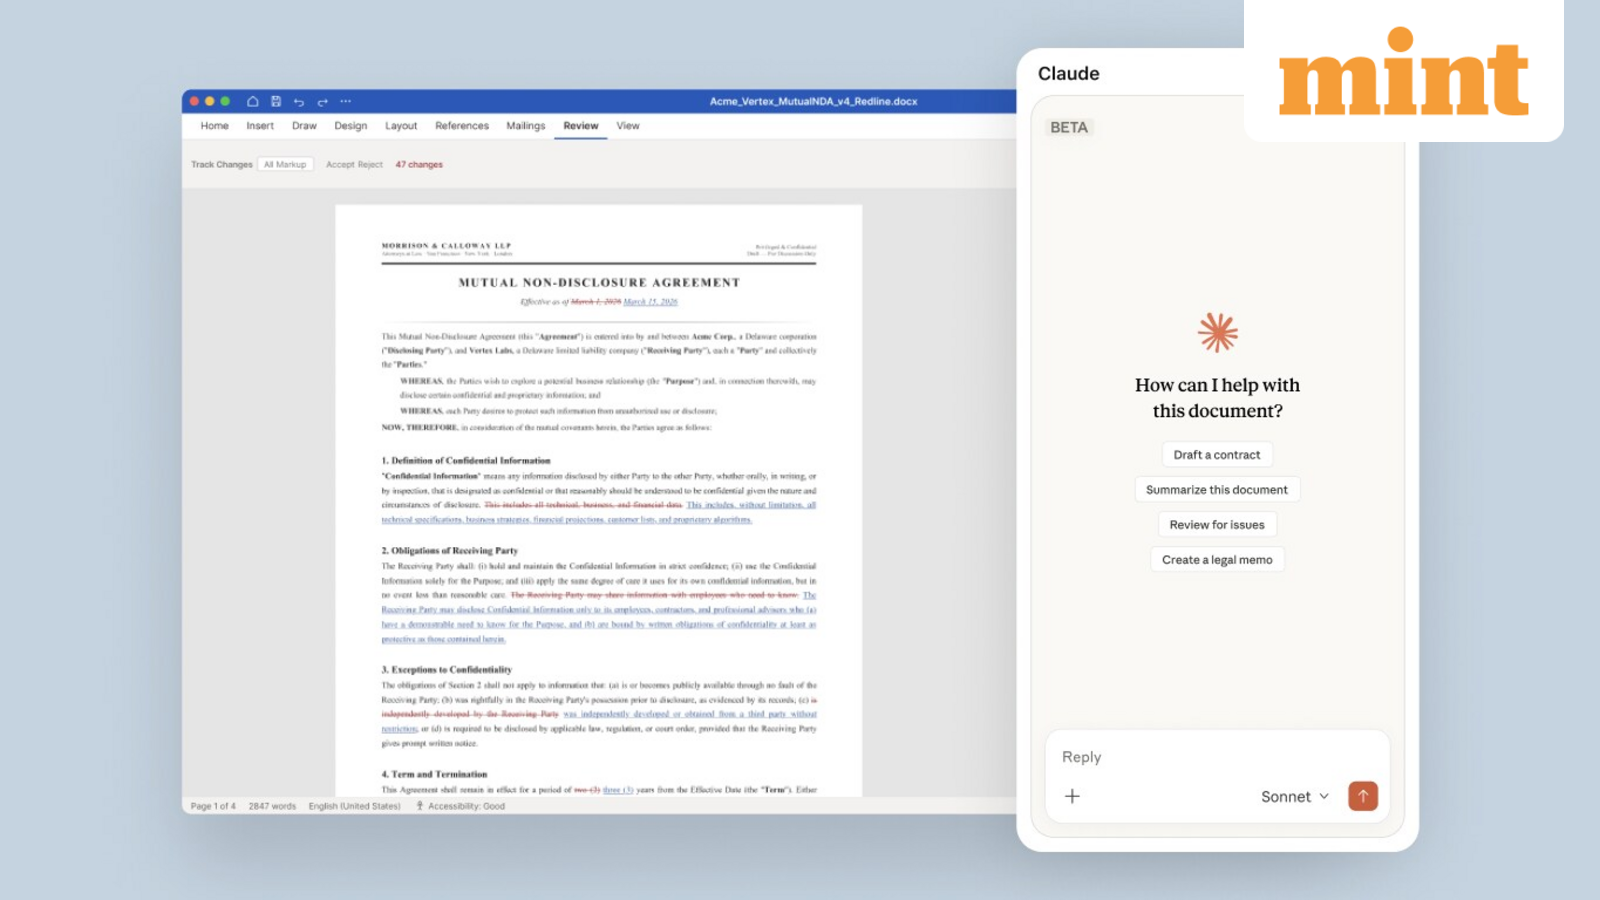
Task: Open the All Markup dropdown
Action: 286,164
